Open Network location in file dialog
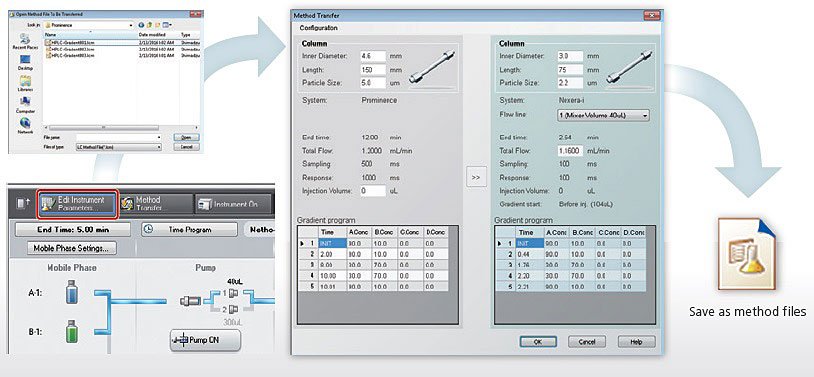The height and width of the screenshot is (377, 814). [x=25, y=127]
